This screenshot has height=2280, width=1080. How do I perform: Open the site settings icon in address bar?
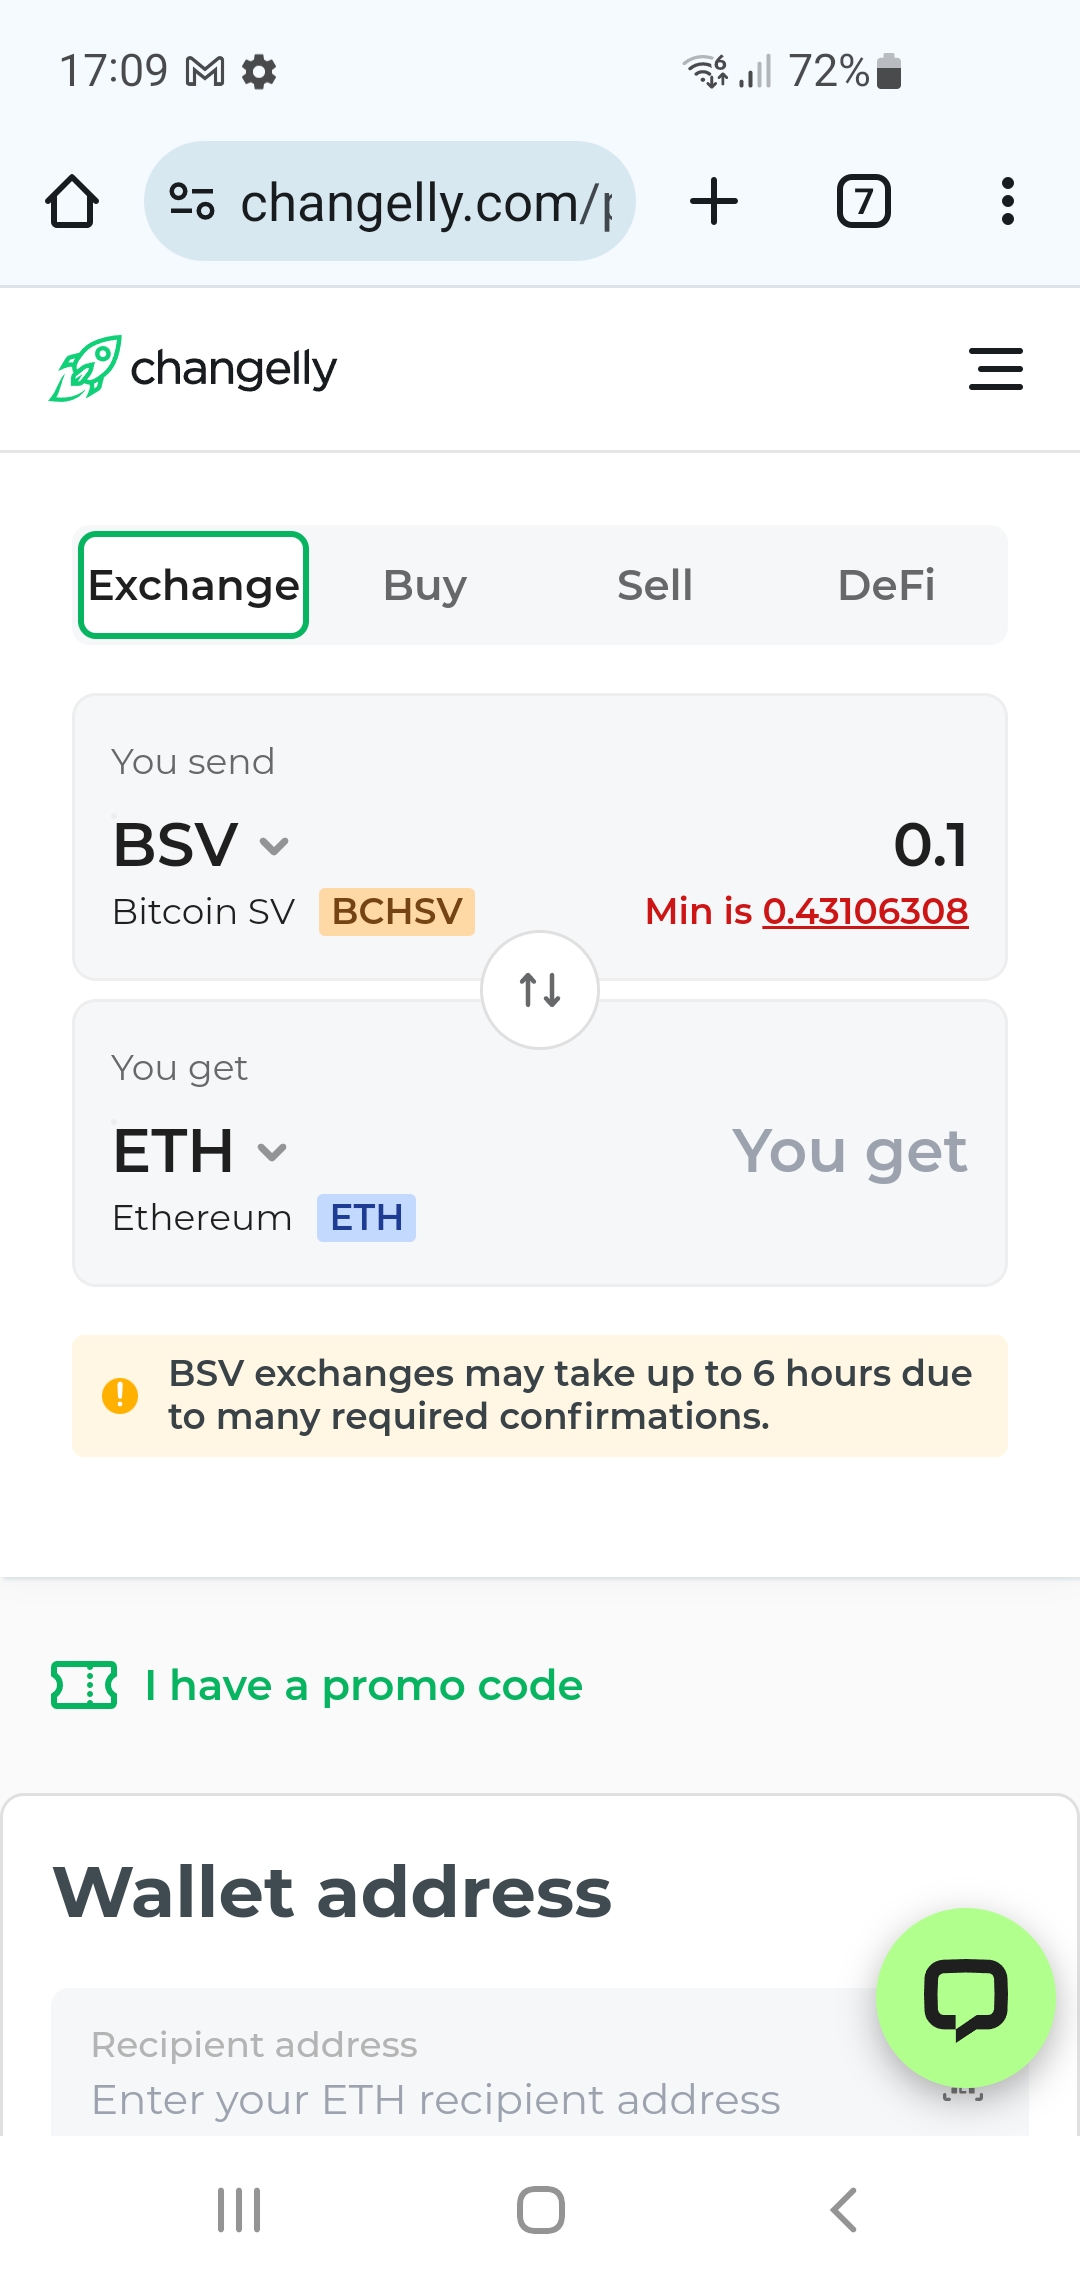coord(192,201)
